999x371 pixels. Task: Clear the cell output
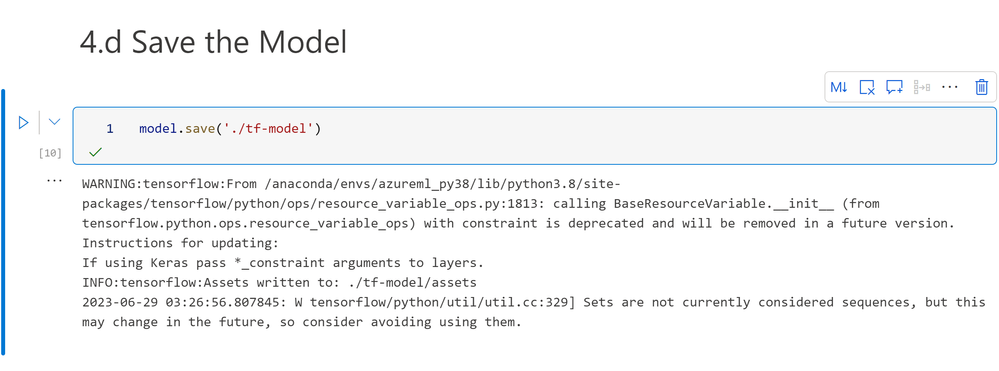click(867, 87)
